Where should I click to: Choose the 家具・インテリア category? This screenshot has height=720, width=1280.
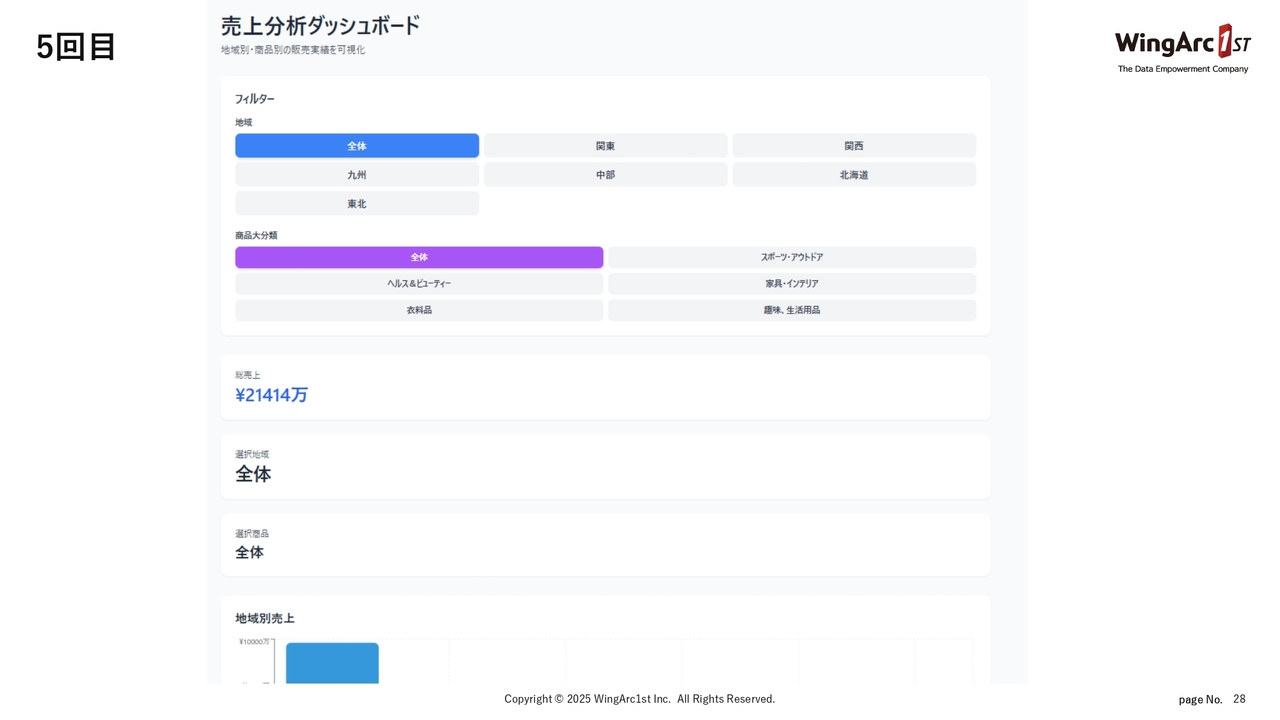[x=791, y=284]
